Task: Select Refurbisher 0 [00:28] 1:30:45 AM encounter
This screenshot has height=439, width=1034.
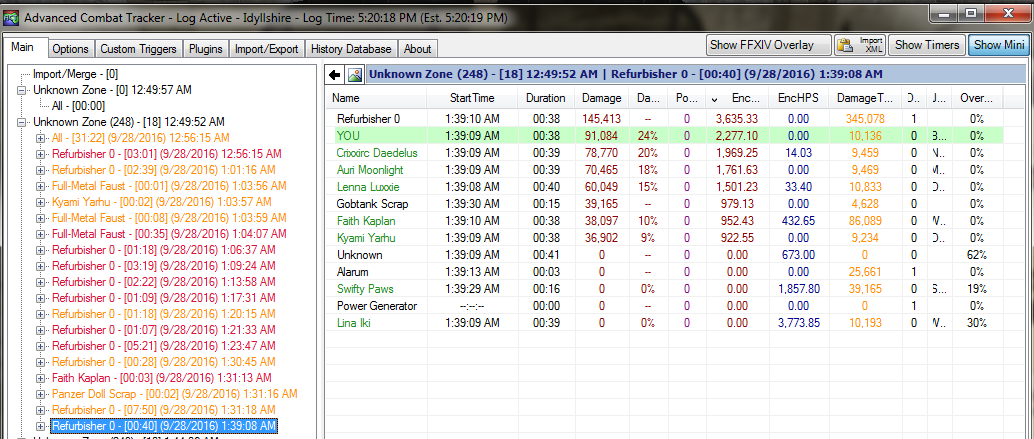Action: pyautogui.click(x=164, y=362)
